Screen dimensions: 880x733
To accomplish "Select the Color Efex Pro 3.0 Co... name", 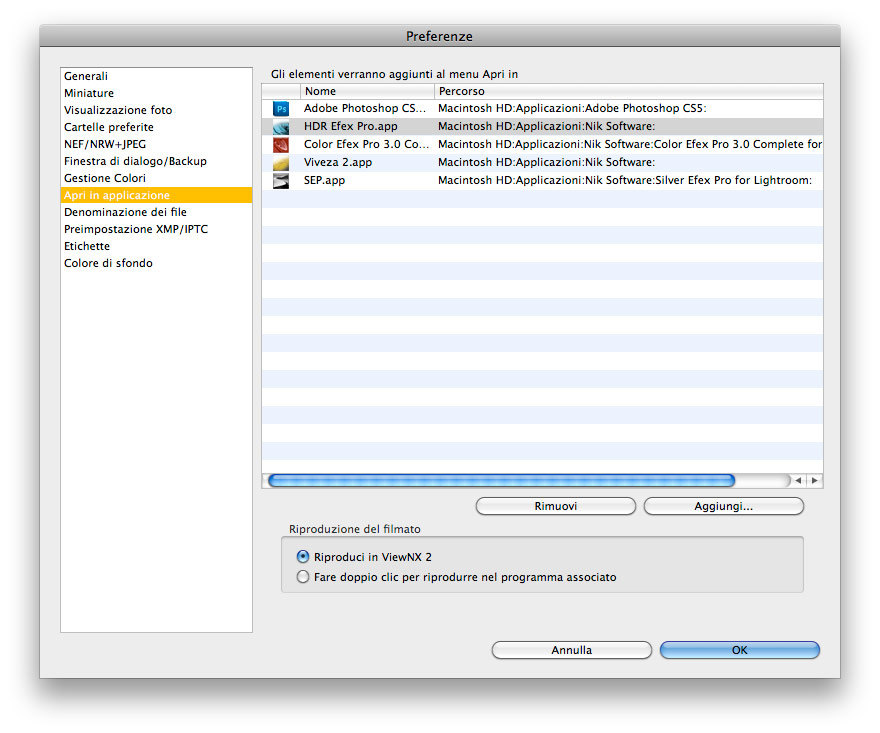I will (366, 144).
